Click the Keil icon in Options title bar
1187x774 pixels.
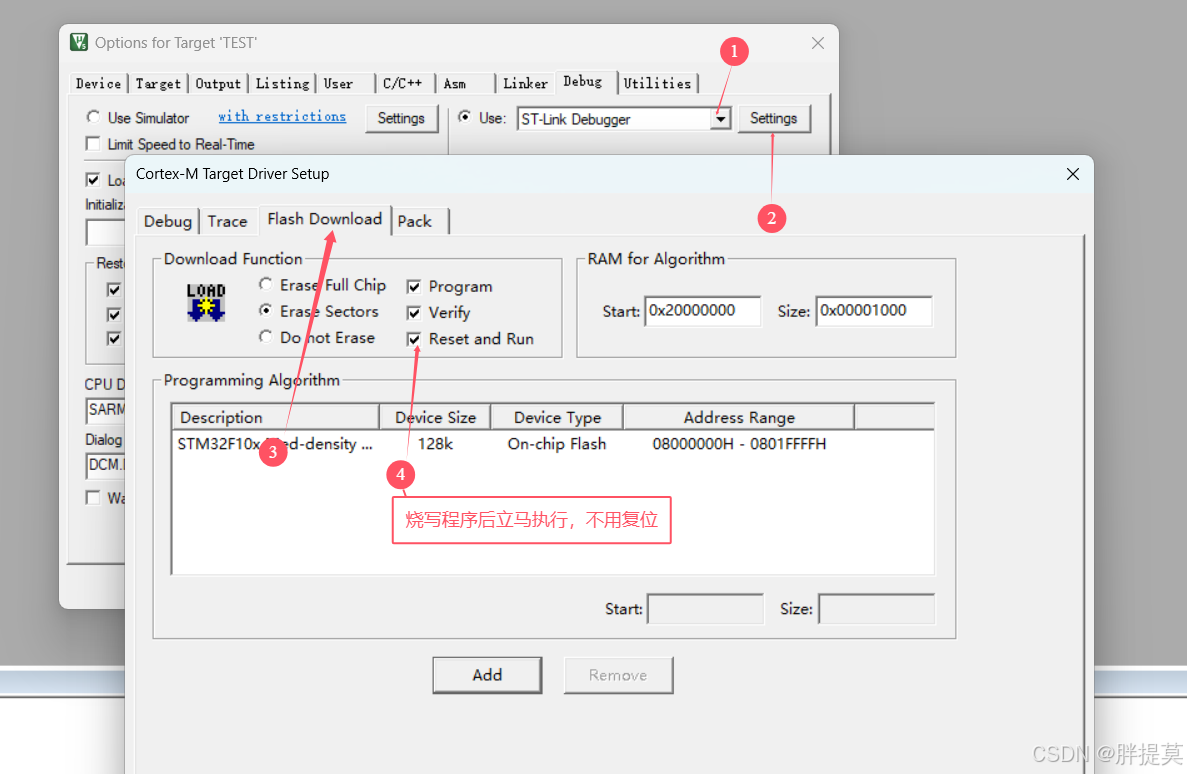pos(79,42)
